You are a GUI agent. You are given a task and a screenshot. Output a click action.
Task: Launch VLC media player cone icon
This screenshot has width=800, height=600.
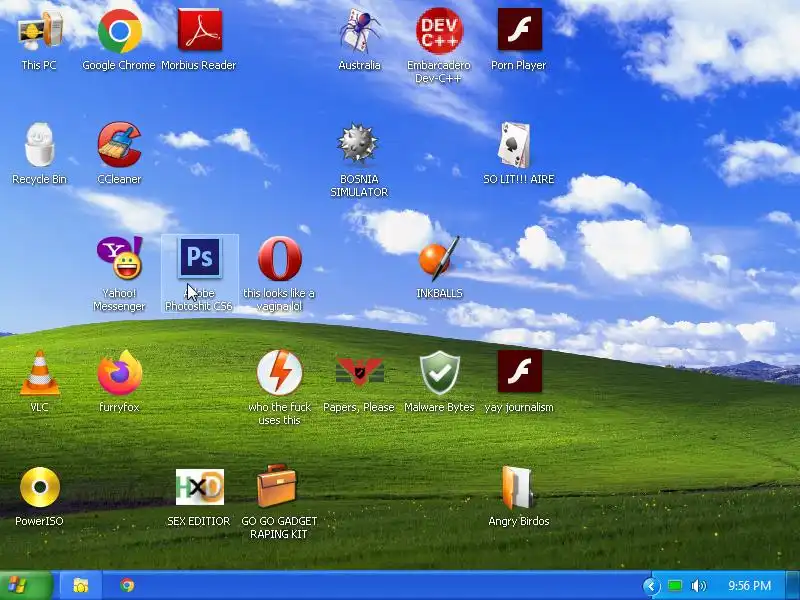click(39, 373)
